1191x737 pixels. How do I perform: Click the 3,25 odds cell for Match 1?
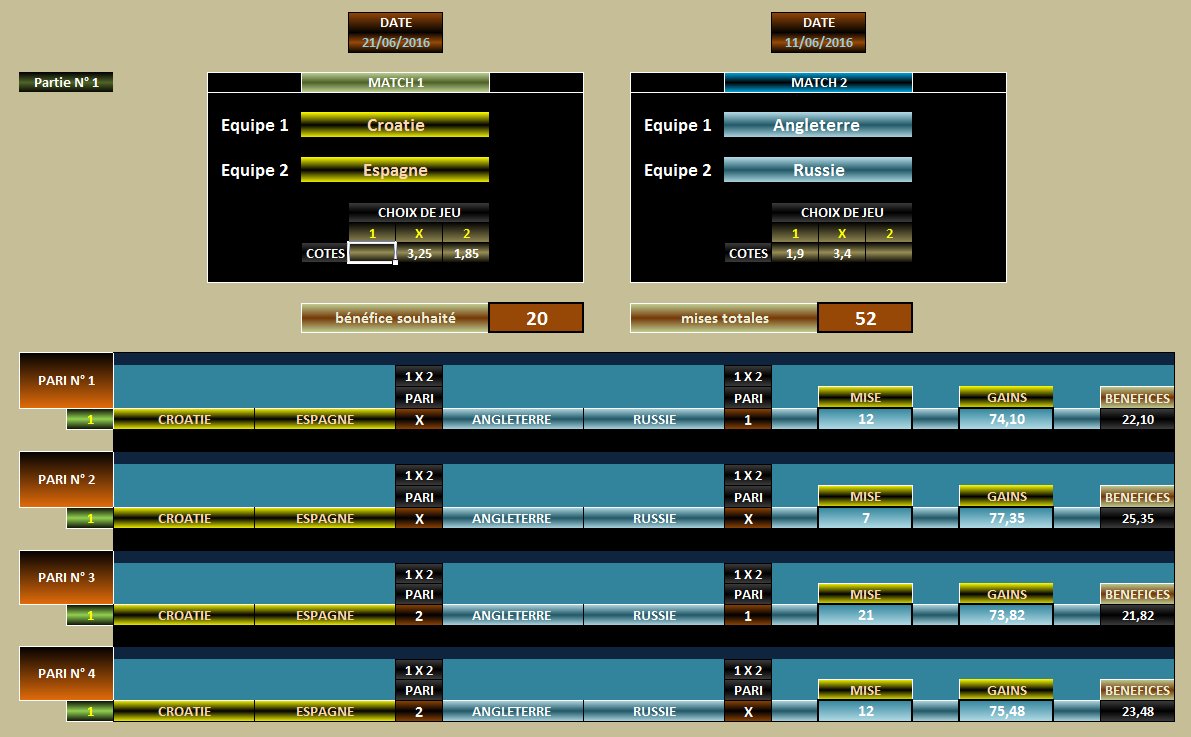click(418, 253)
